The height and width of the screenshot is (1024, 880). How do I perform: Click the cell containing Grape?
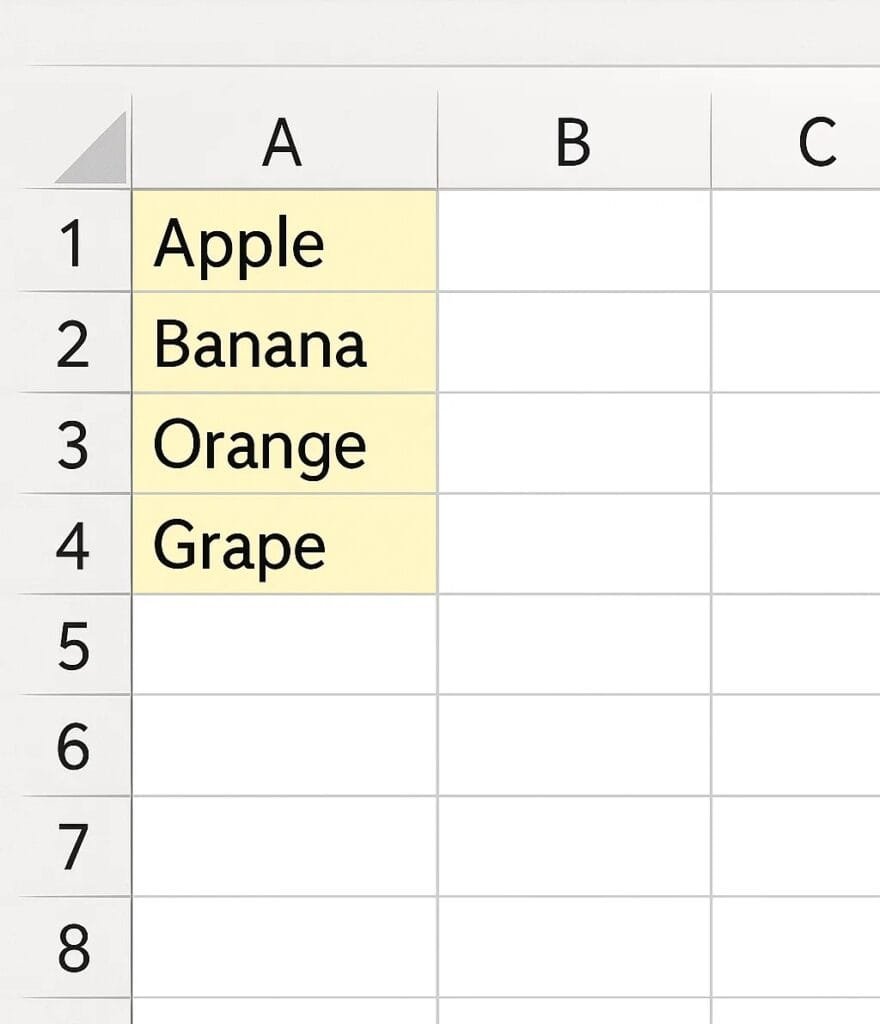[284, 544]
